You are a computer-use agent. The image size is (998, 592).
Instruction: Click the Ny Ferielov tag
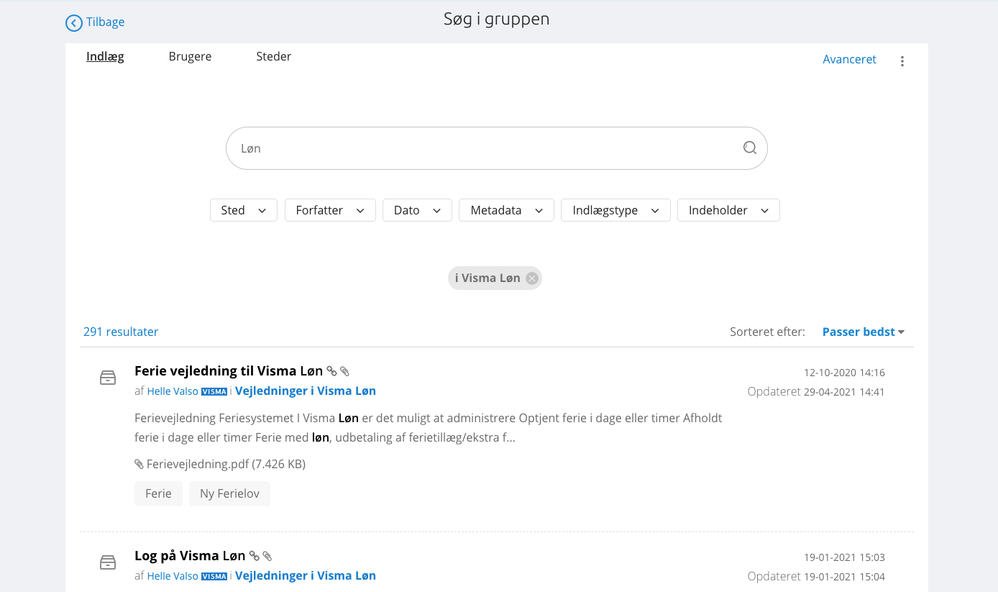click(x=229, y=494)
